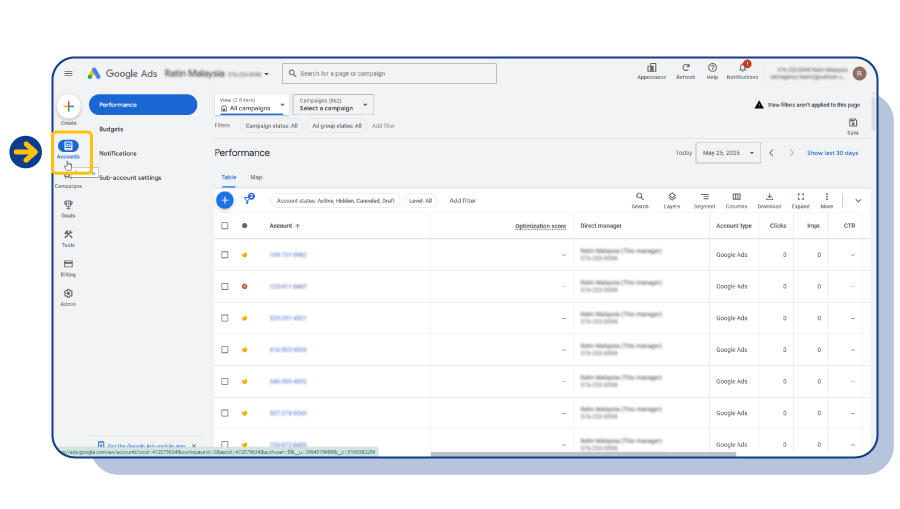
Task: Click the search for page or campaign field
Action: [389, 73]
